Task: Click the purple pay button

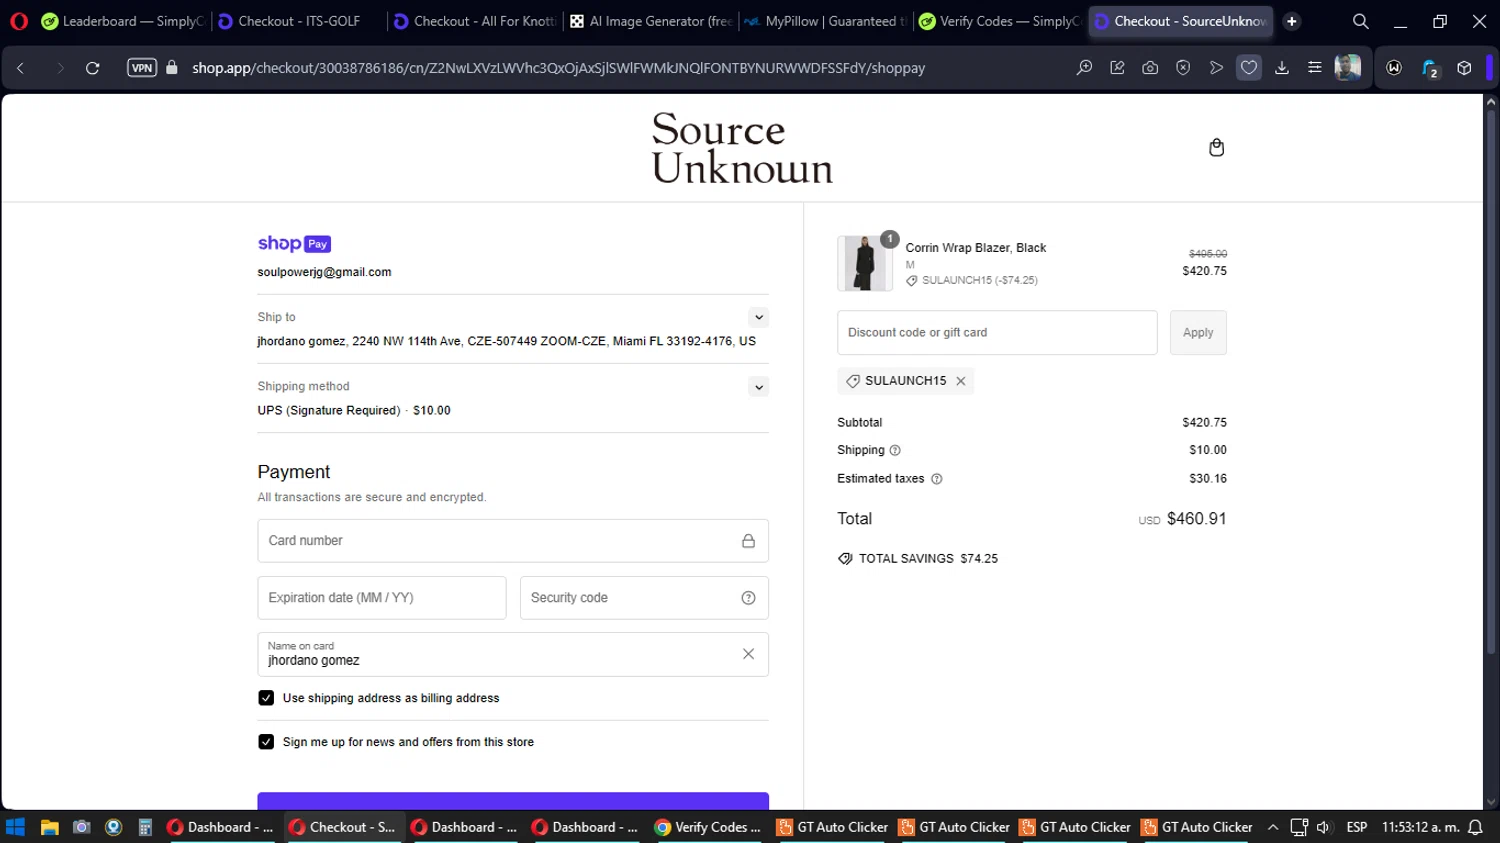Action: (x=513, y=801)
